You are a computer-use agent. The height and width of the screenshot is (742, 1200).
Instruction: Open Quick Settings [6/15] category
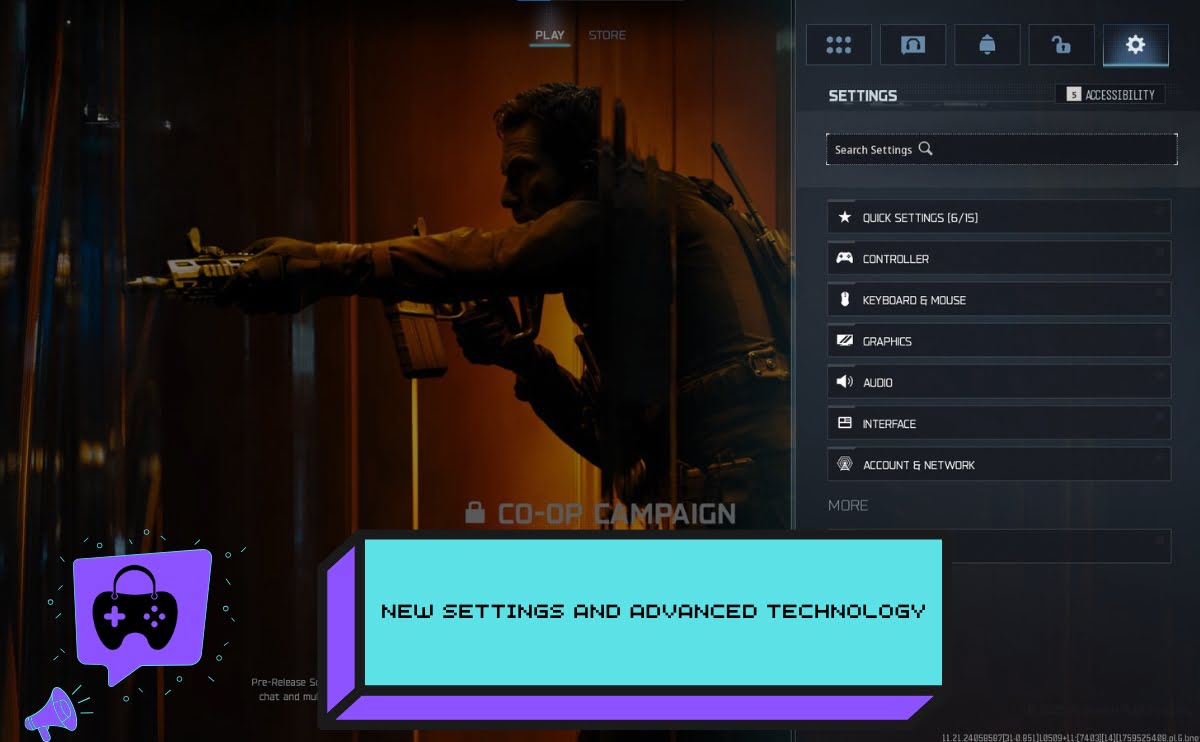[x=999, y=216]
